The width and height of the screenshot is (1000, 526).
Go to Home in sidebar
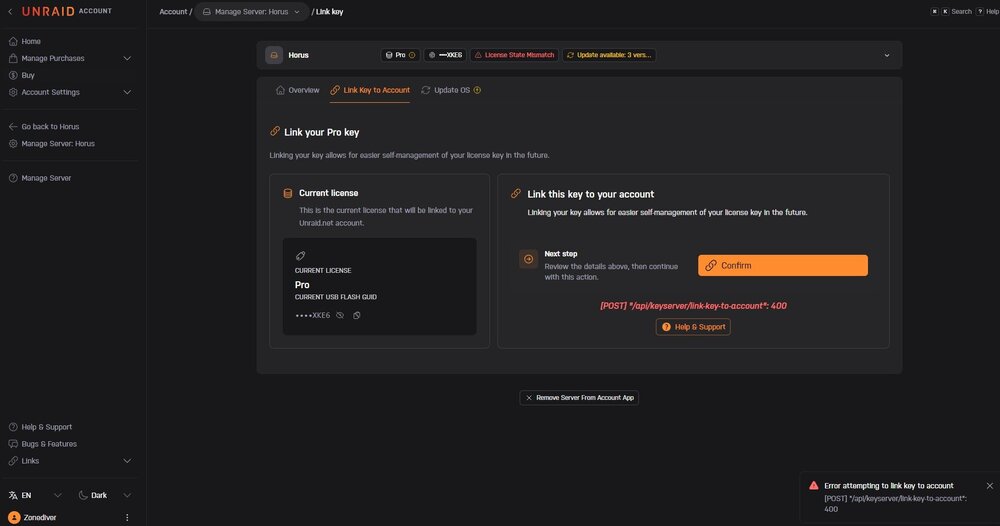[31, 41]
